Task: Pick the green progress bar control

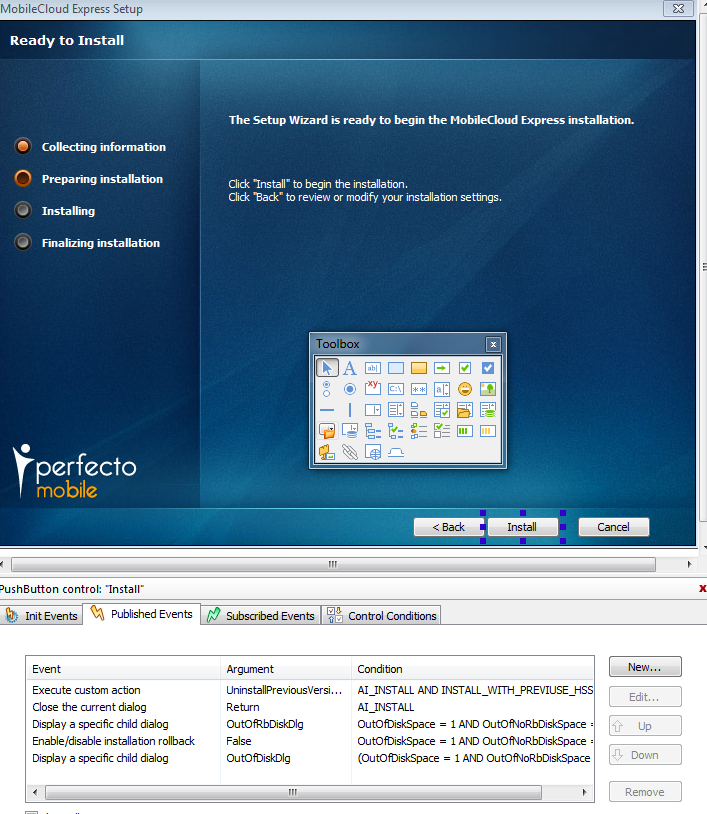Action: pos(465,431)
